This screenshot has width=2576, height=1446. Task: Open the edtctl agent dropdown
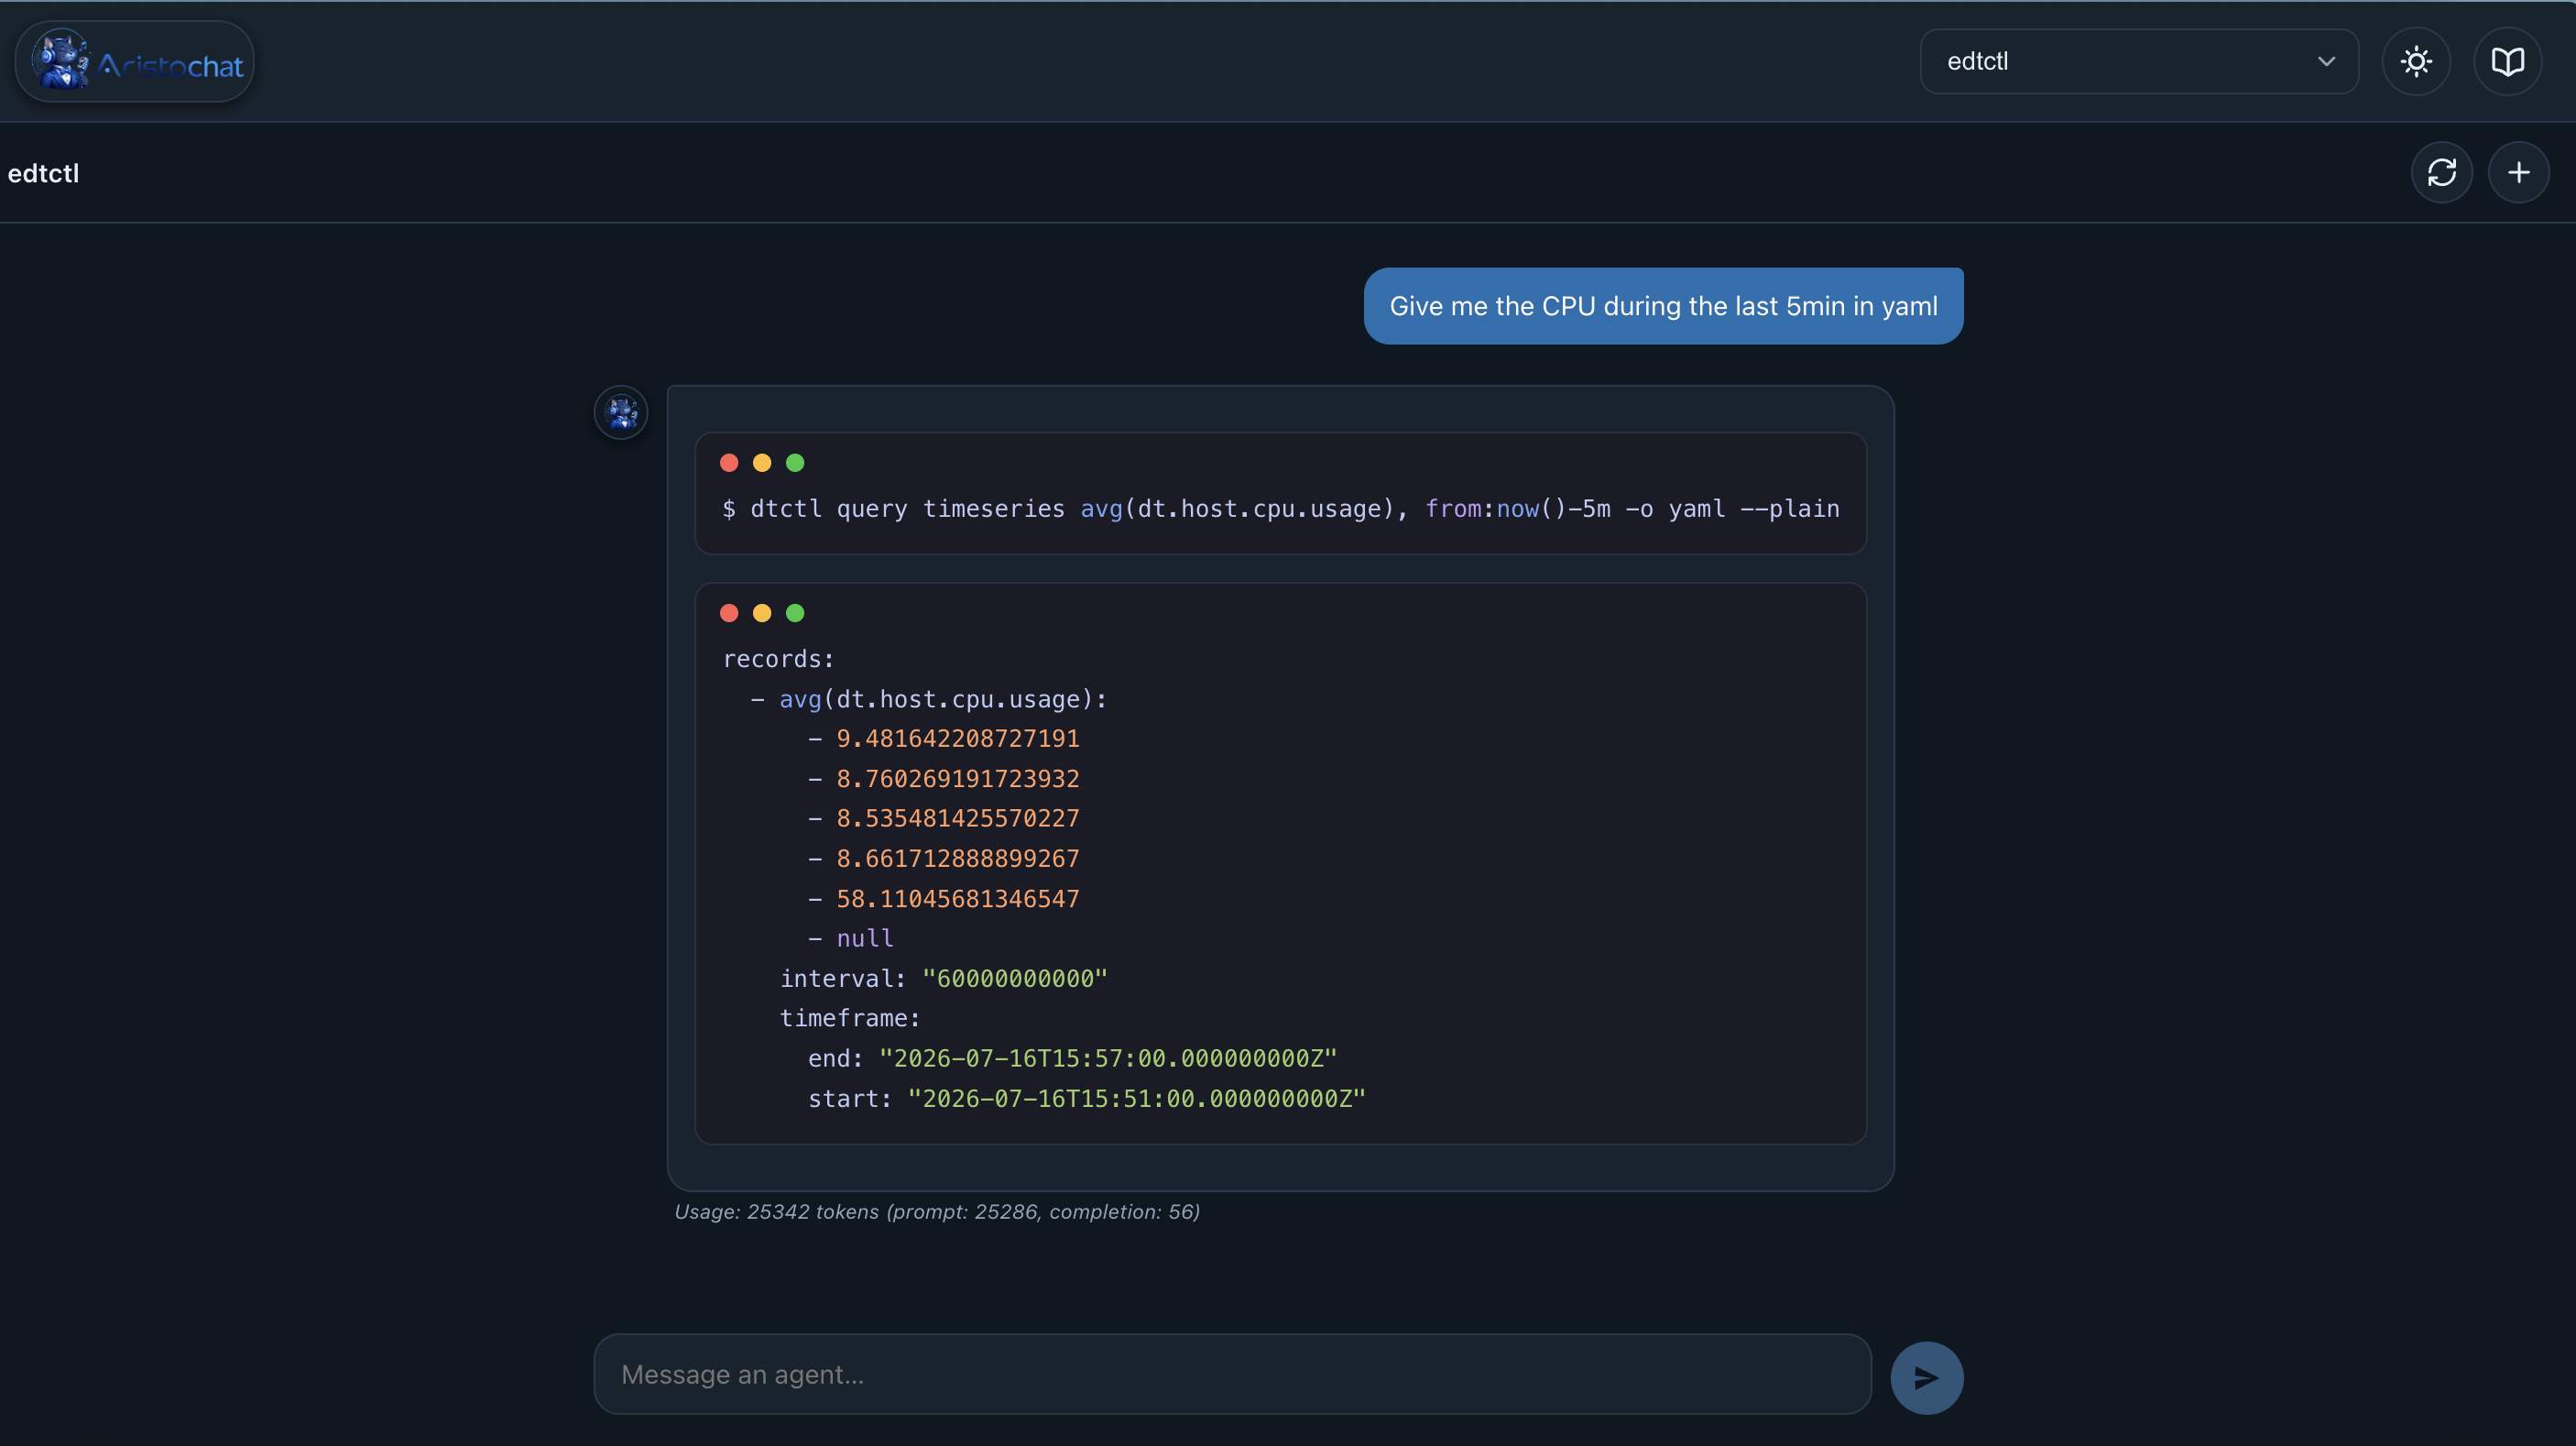[x=2139, y=62]
